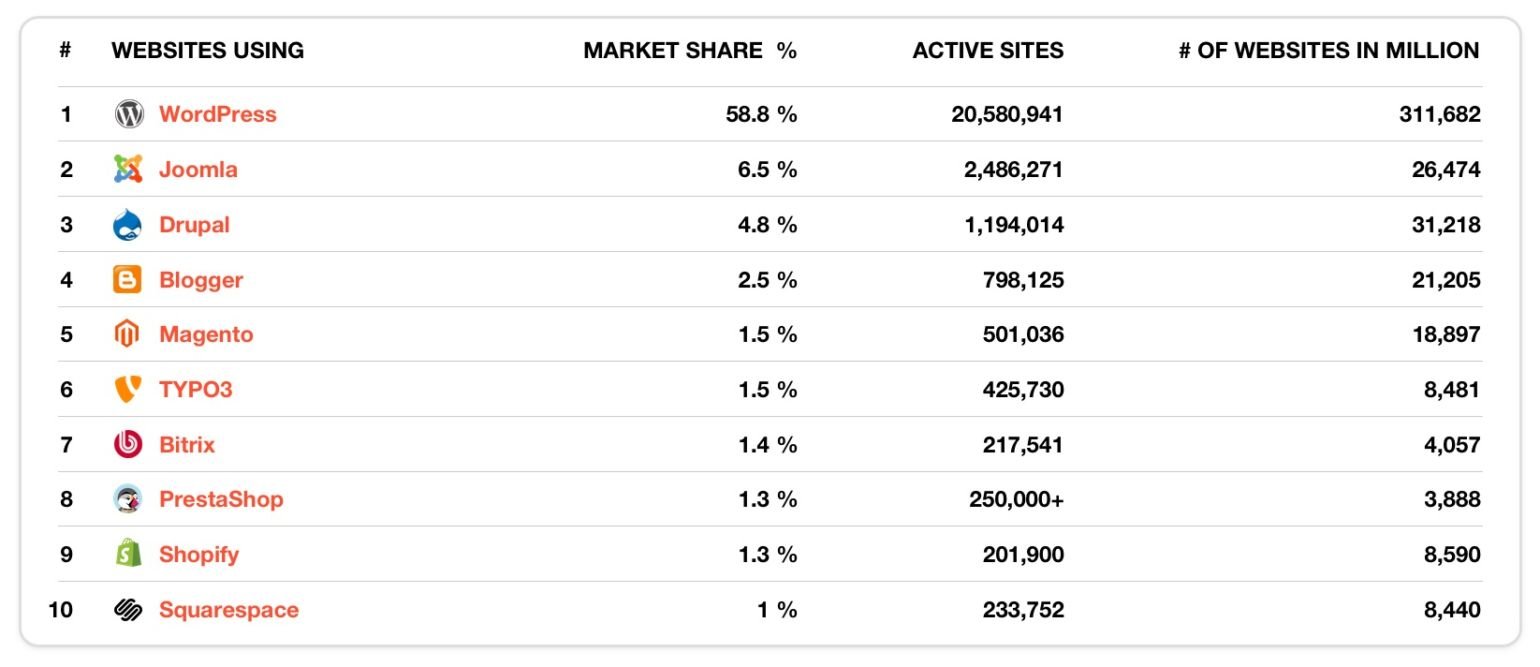This screenshot has width=1540, height=667.
Task: Click the Joomla logo icon
Action: coord(129,169)
